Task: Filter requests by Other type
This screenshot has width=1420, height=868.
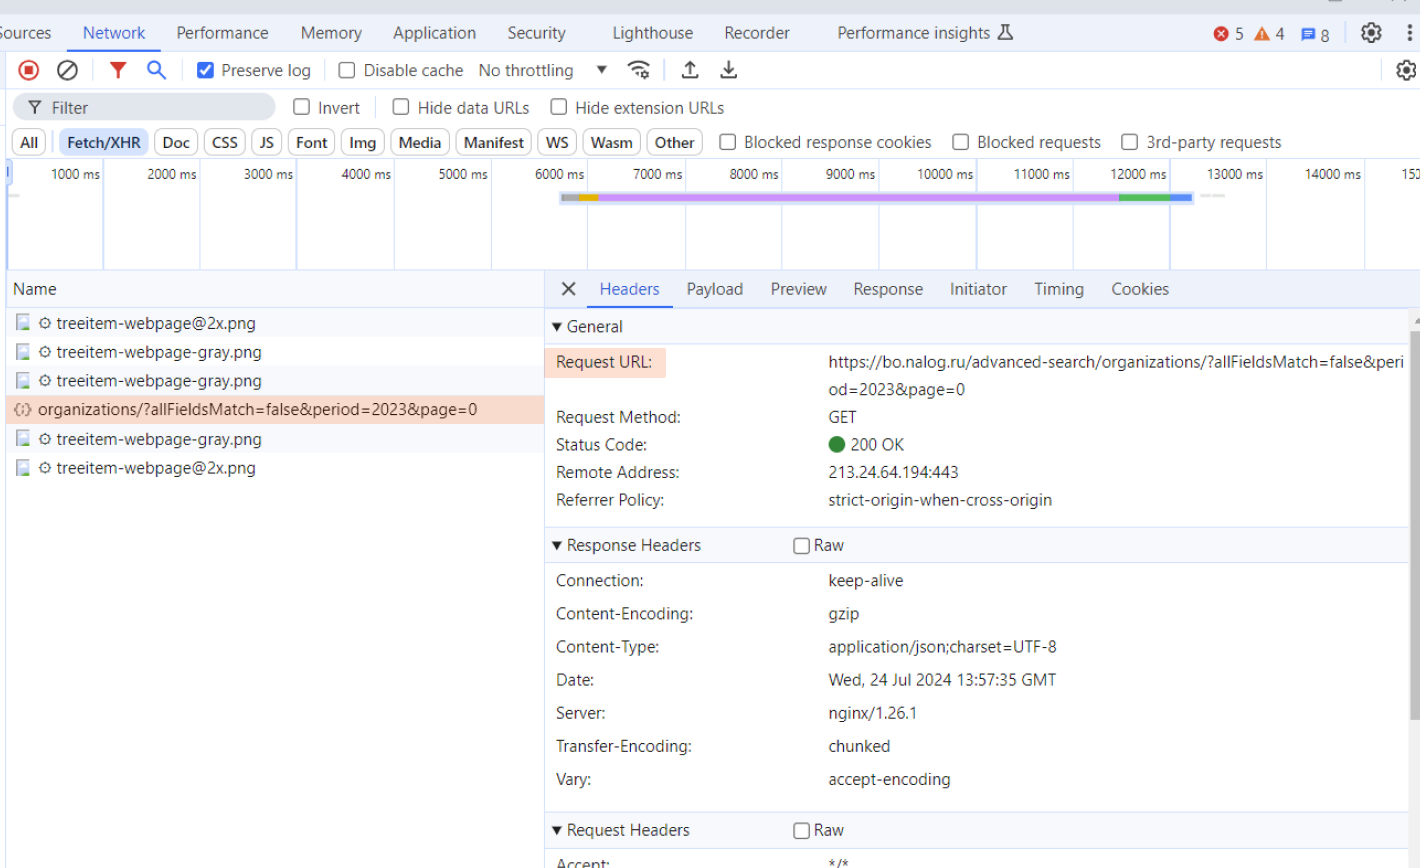Action: tap(675, 142)
